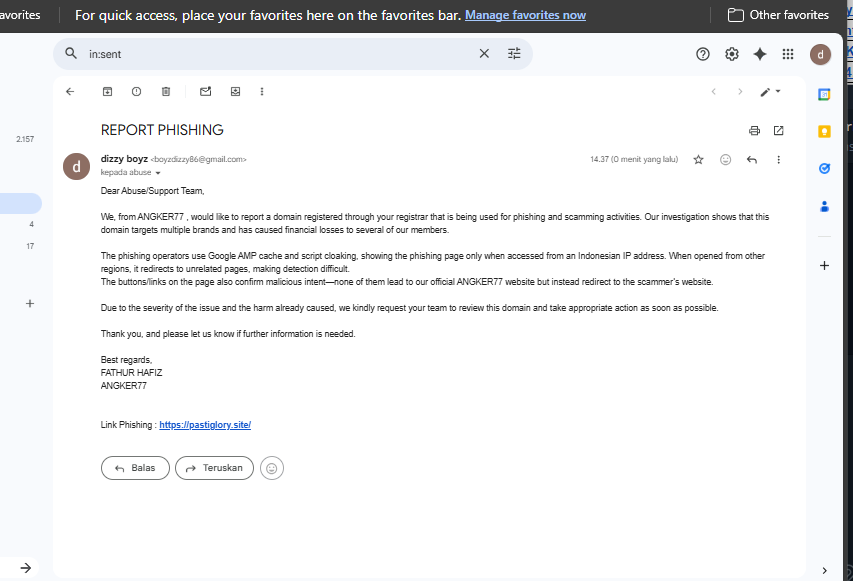The image size is (853, 581).
Task: Open the message's three-dot more menu
Action: pos(778,159)
